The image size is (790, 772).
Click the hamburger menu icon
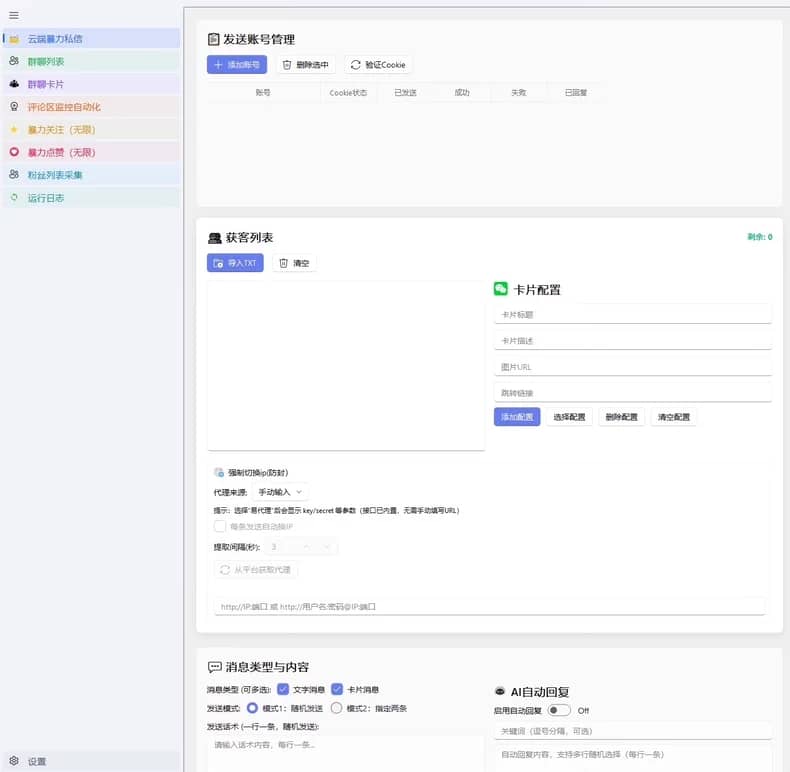[x=14, y=15]
